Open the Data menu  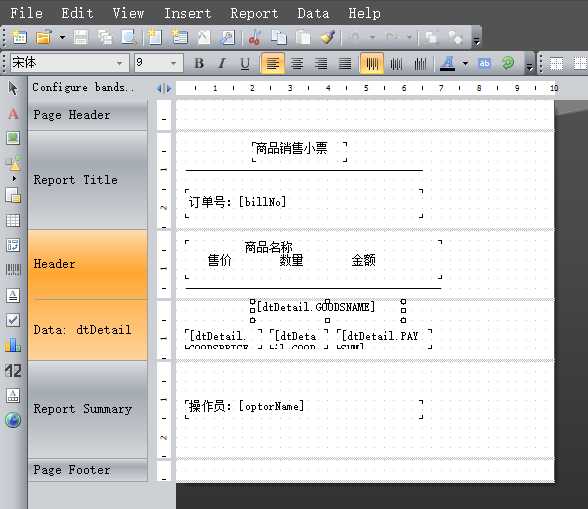[313, 13]
